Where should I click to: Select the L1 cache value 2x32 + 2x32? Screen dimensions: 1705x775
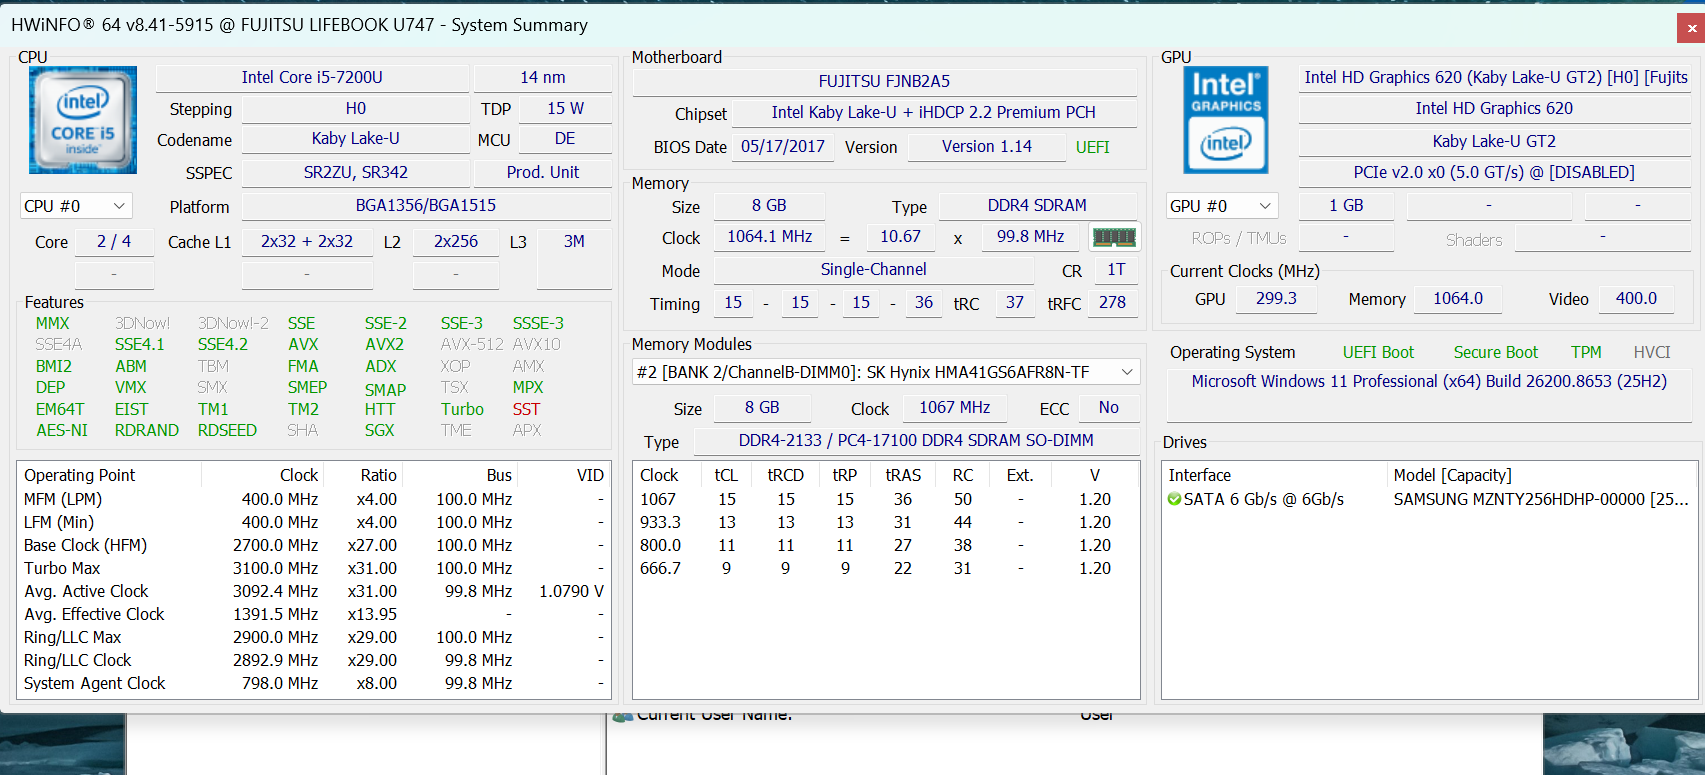click(x=307, y=241)
